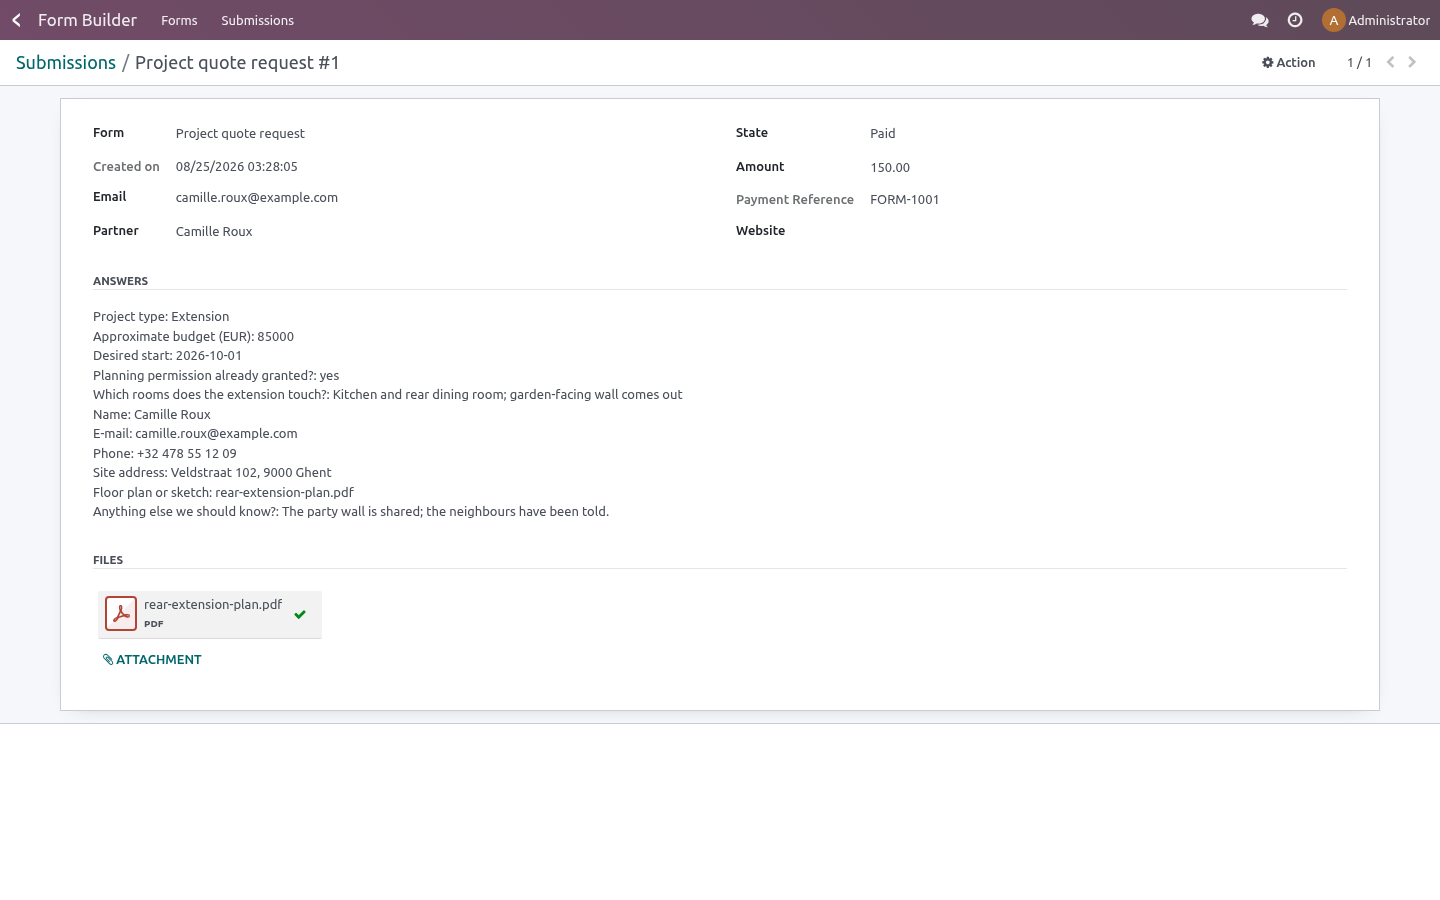
Task: Go to the previous record arrow
Action: click(x=1390, y=62)
